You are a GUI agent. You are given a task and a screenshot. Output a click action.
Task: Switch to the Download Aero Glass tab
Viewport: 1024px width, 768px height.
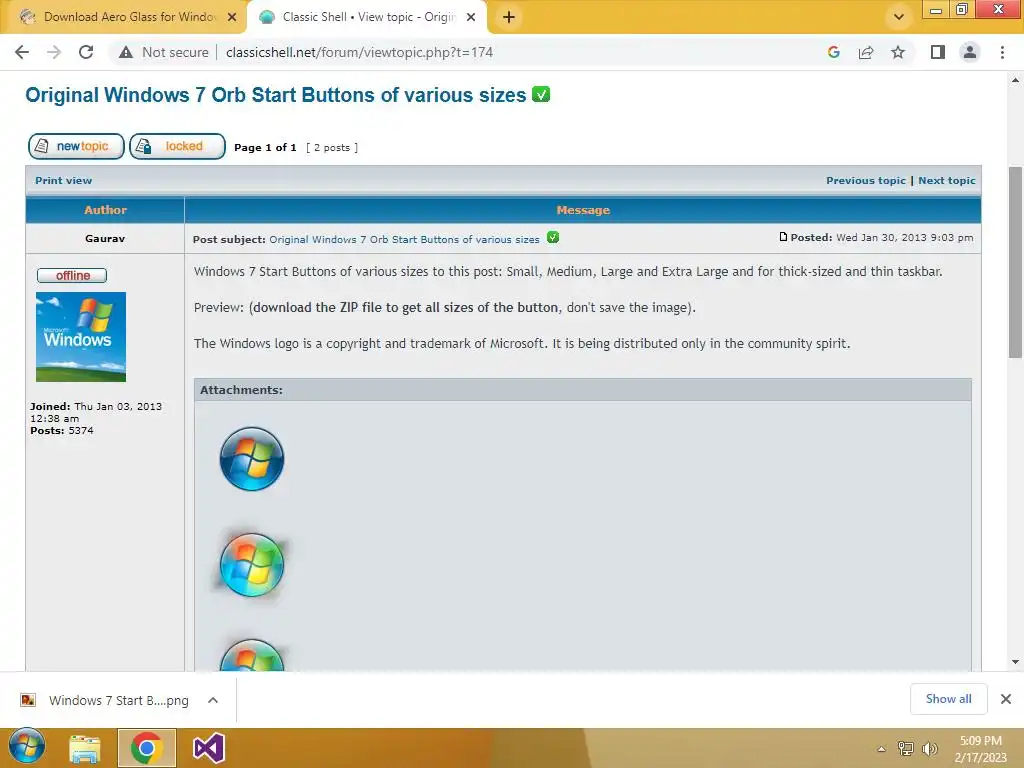point(123,17)
